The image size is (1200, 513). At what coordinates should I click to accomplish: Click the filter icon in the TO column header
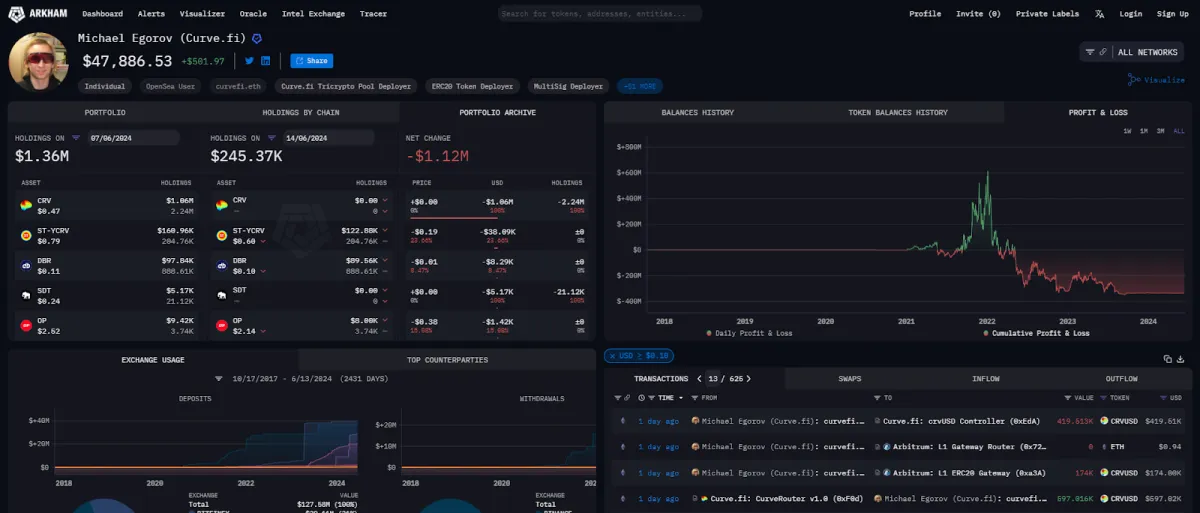point(876,398)
